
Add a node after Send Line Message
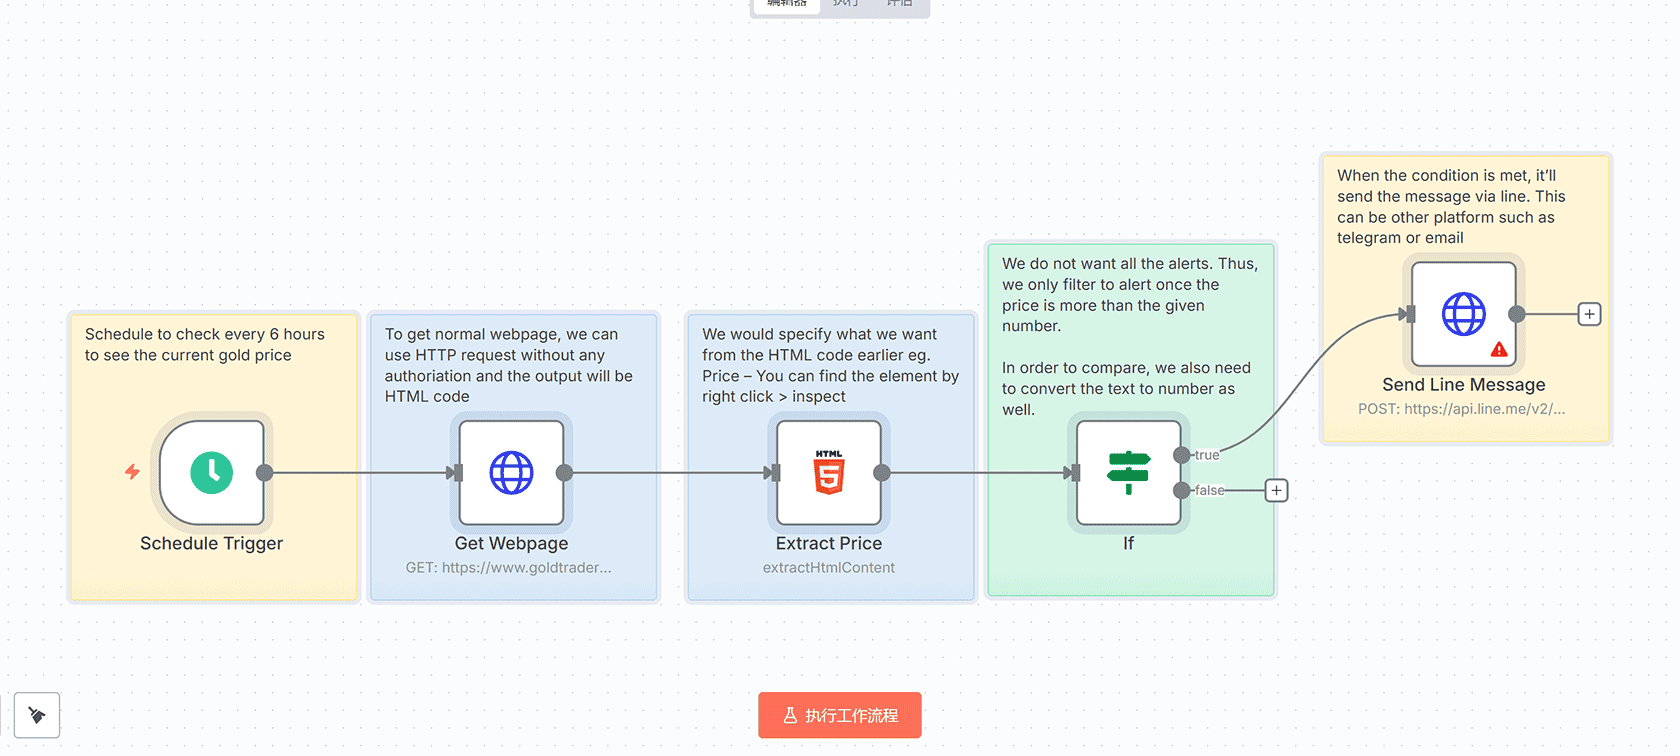click(1589, 314)
